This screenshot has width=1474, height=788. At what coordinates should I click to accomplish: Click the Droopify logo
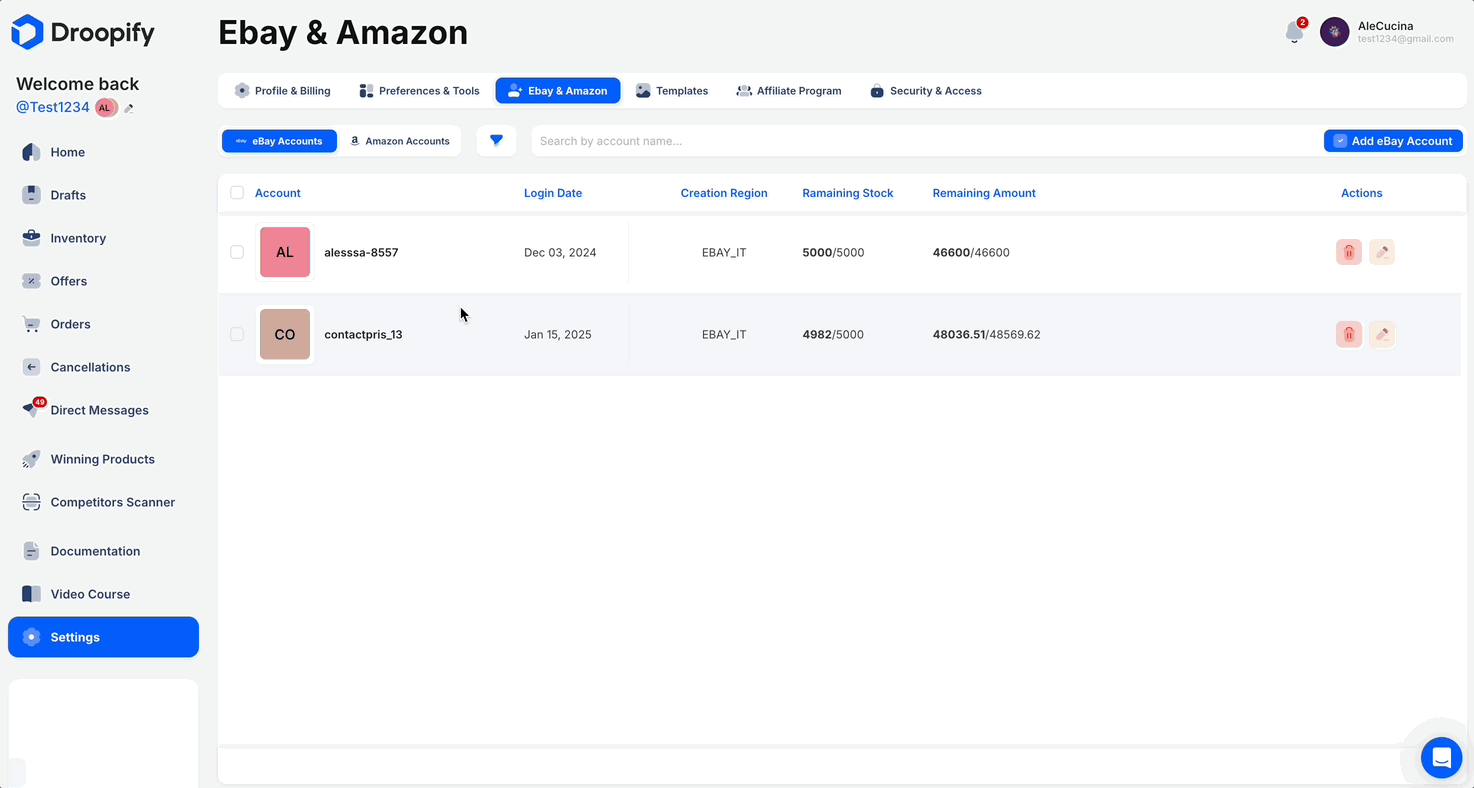pyautogui.click(x=83, y=32)
